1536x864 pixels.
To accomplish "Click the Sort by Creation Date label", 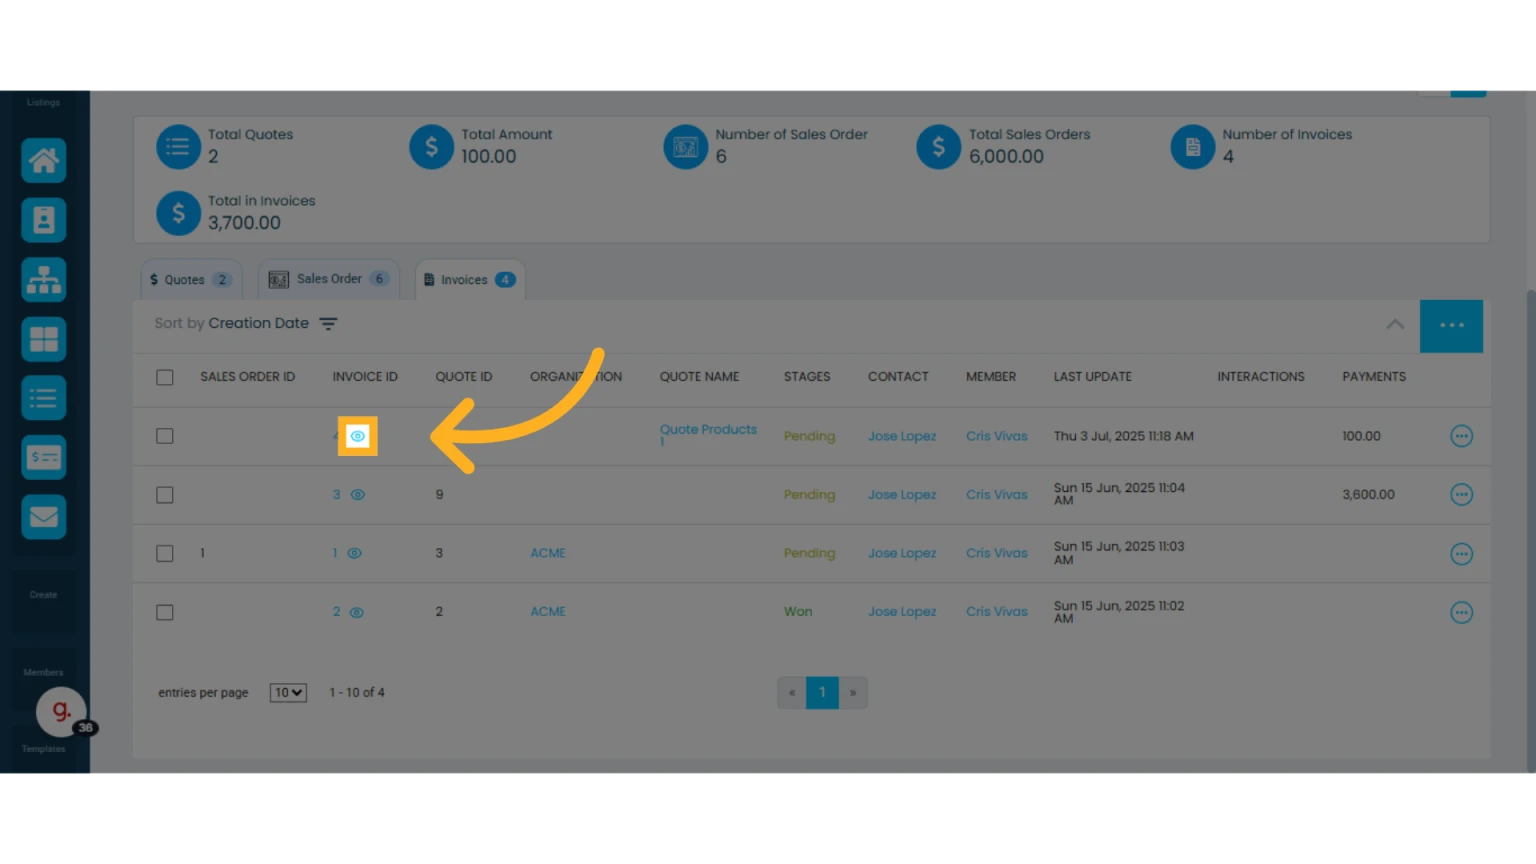I will click(x=231, y=324).
